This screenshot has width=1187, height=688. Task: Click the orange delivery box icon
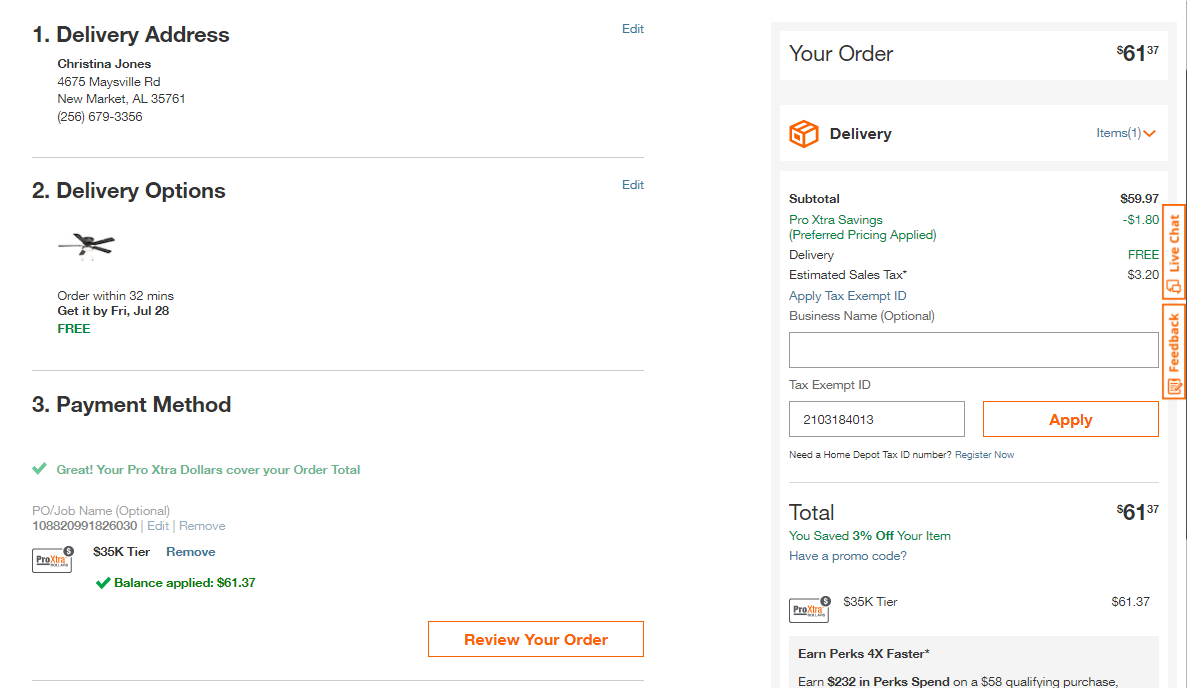pos(804,134)
